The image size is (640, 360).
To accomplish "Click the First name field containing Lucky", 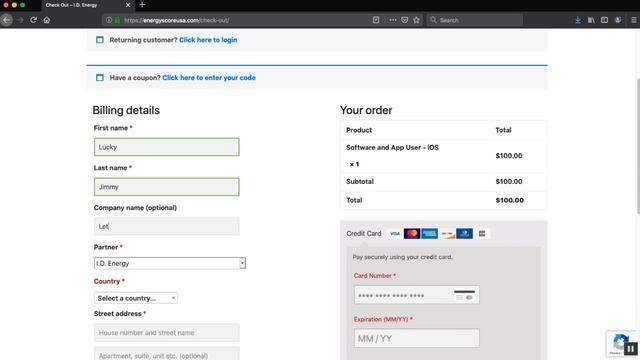I will coord(167,147).
